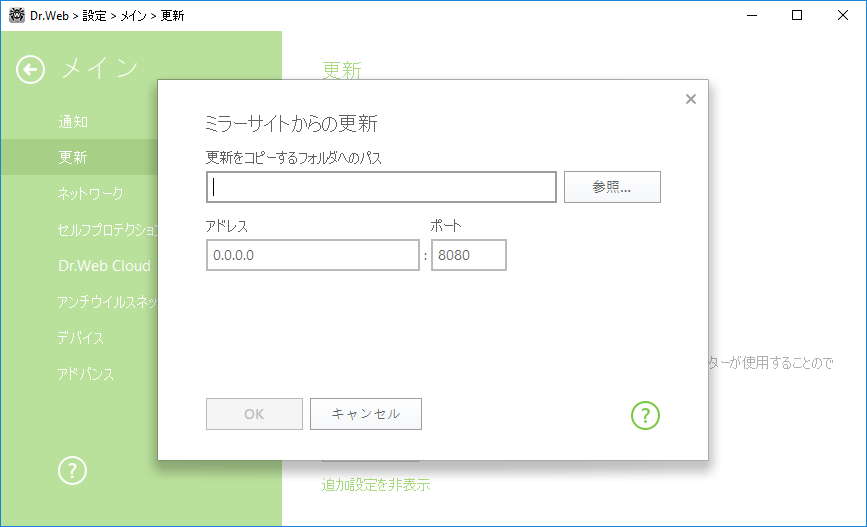Viewport: 867px width, 527px height.
Task: Click 追加設定を非表示 link
Action: point(375,485)
